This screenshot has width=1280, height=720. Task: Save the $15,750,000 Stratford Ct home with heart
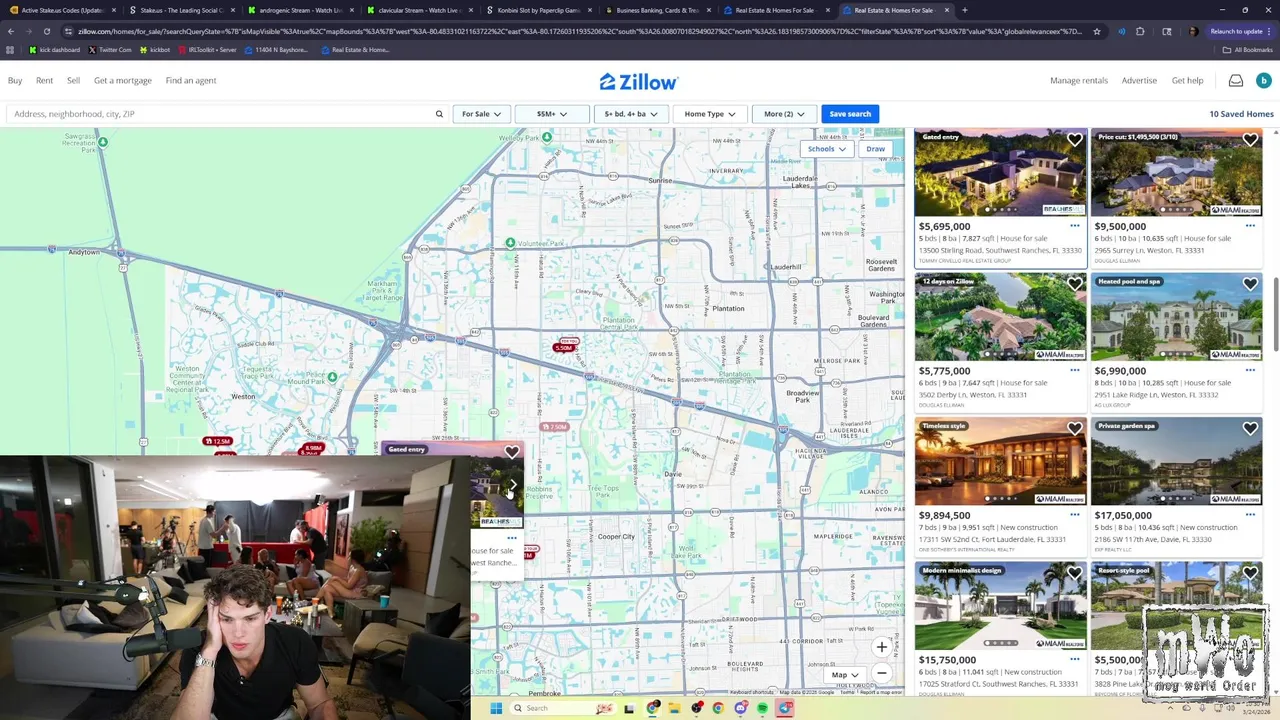tap(1074, 574)
